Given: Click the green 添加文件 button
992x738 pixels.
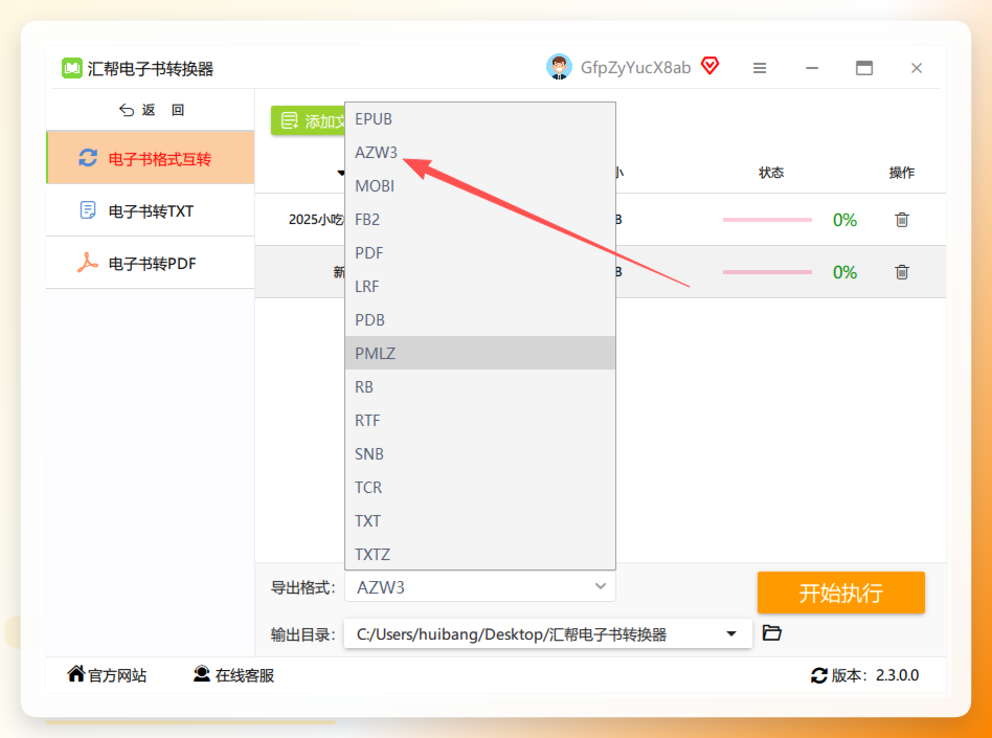Looking at the screenshot, I should (x=308, y=120).
